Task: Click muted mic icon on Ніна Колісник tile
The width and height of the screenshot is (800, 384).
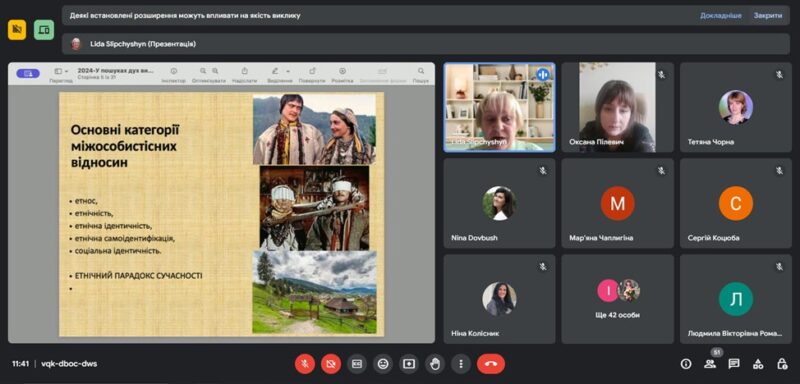Action: (x=543, y=266)
